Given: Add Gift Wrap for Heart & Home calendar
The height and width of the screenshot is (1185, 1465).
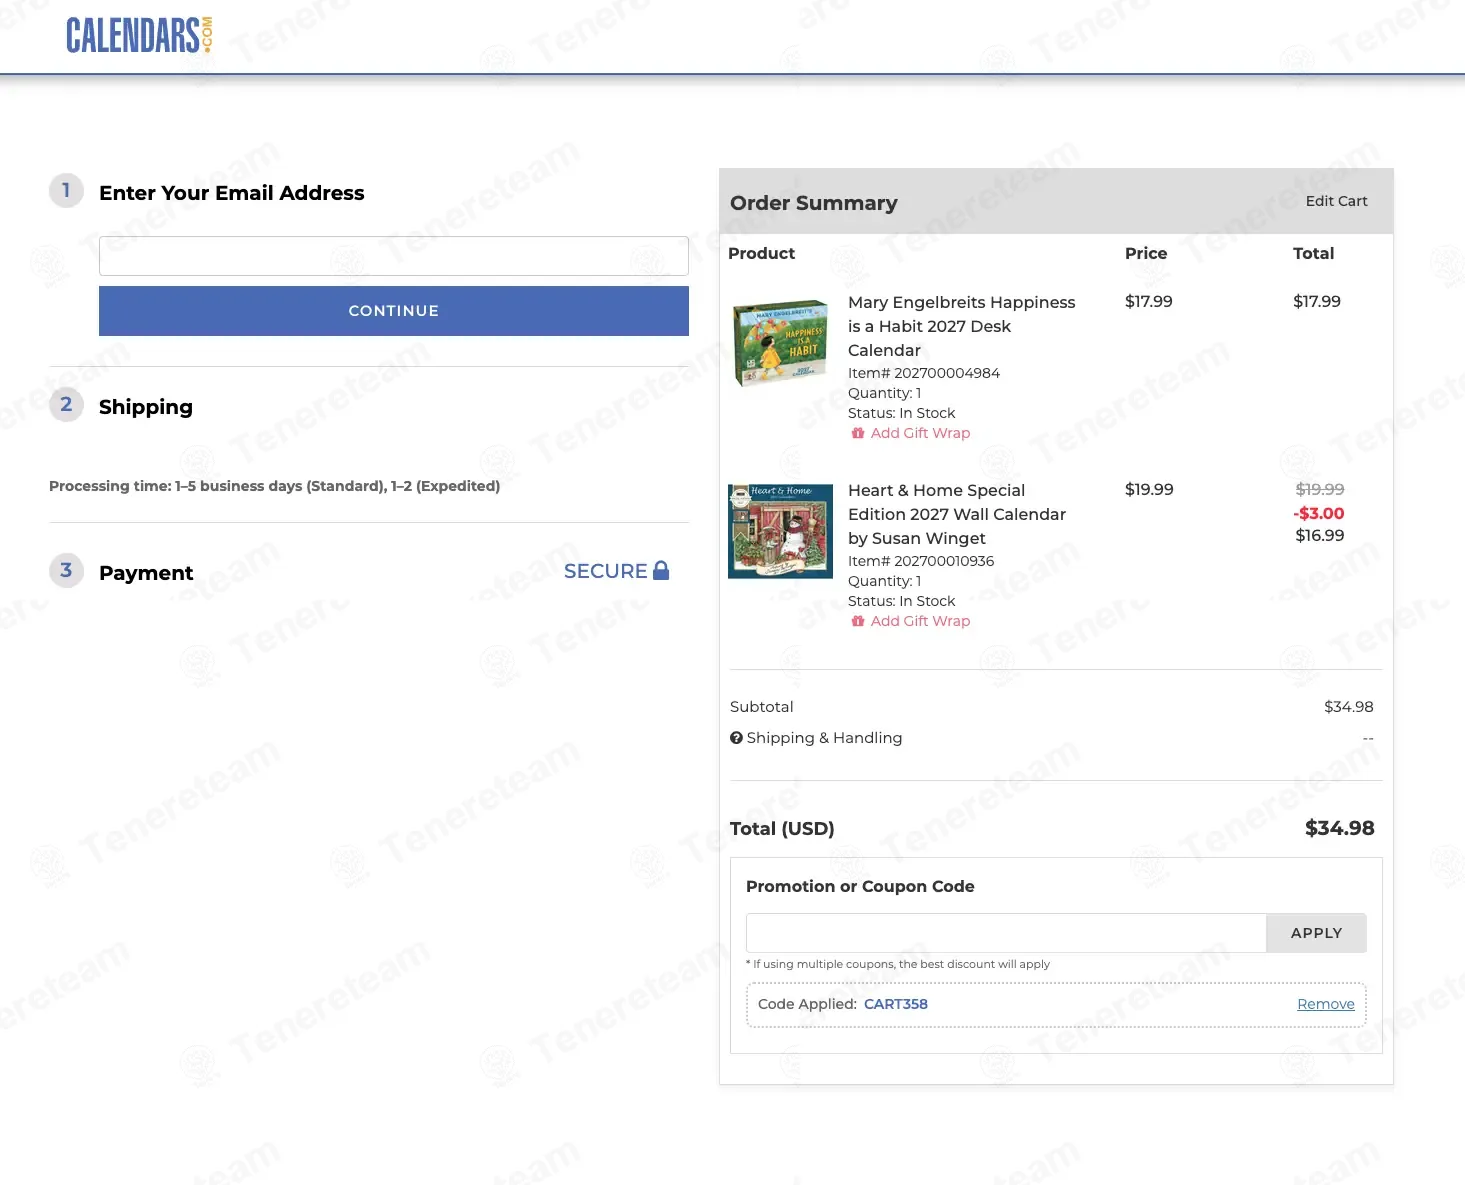Looking at the screenshot, I should click(911, 621).
